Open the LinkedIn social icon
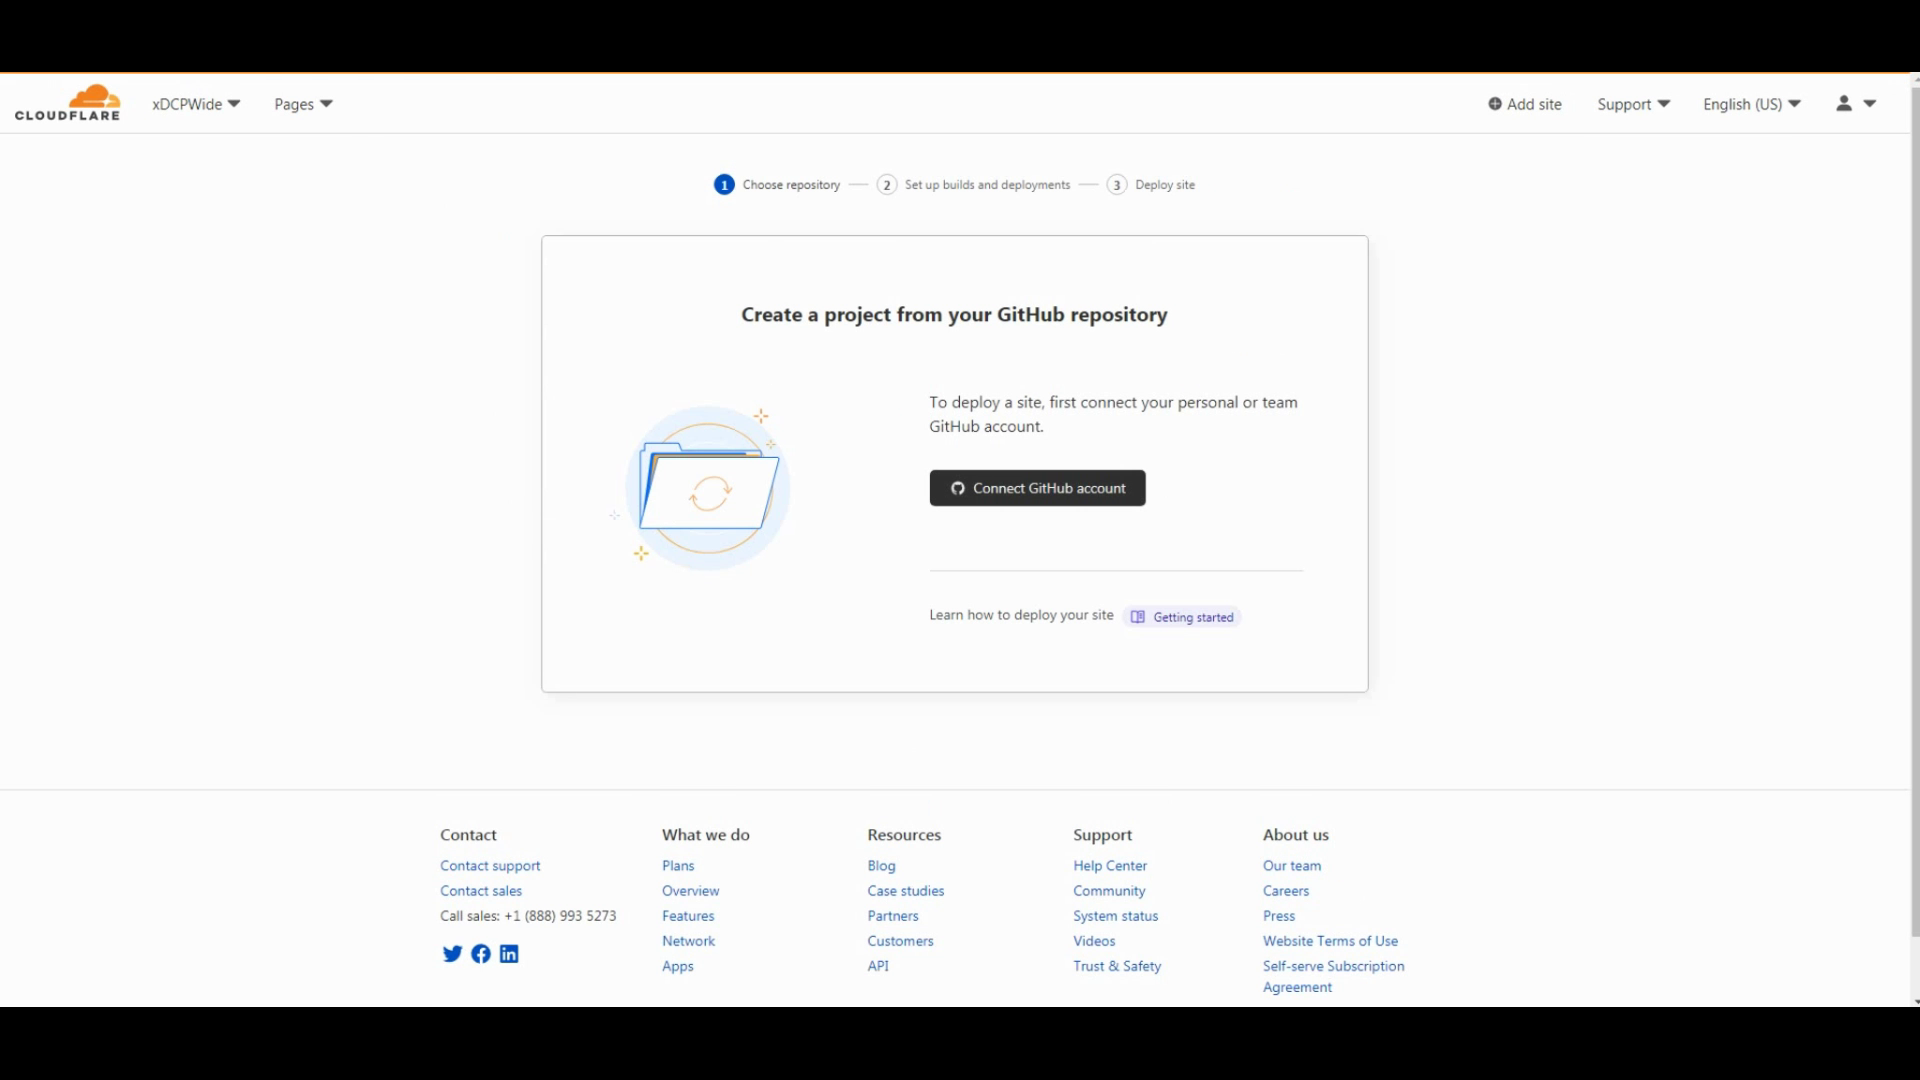The image size is (1920, 1080). pyautogui.click(x=509, y=954)
